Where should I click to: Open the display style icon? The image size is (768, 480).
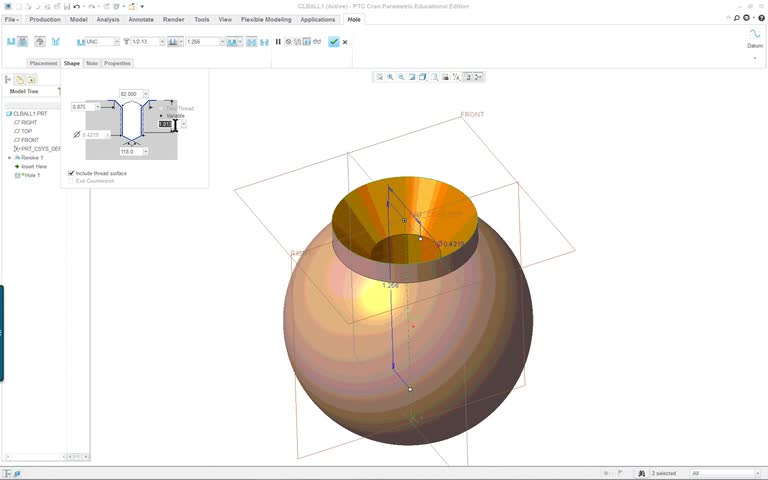pos(423,77)
